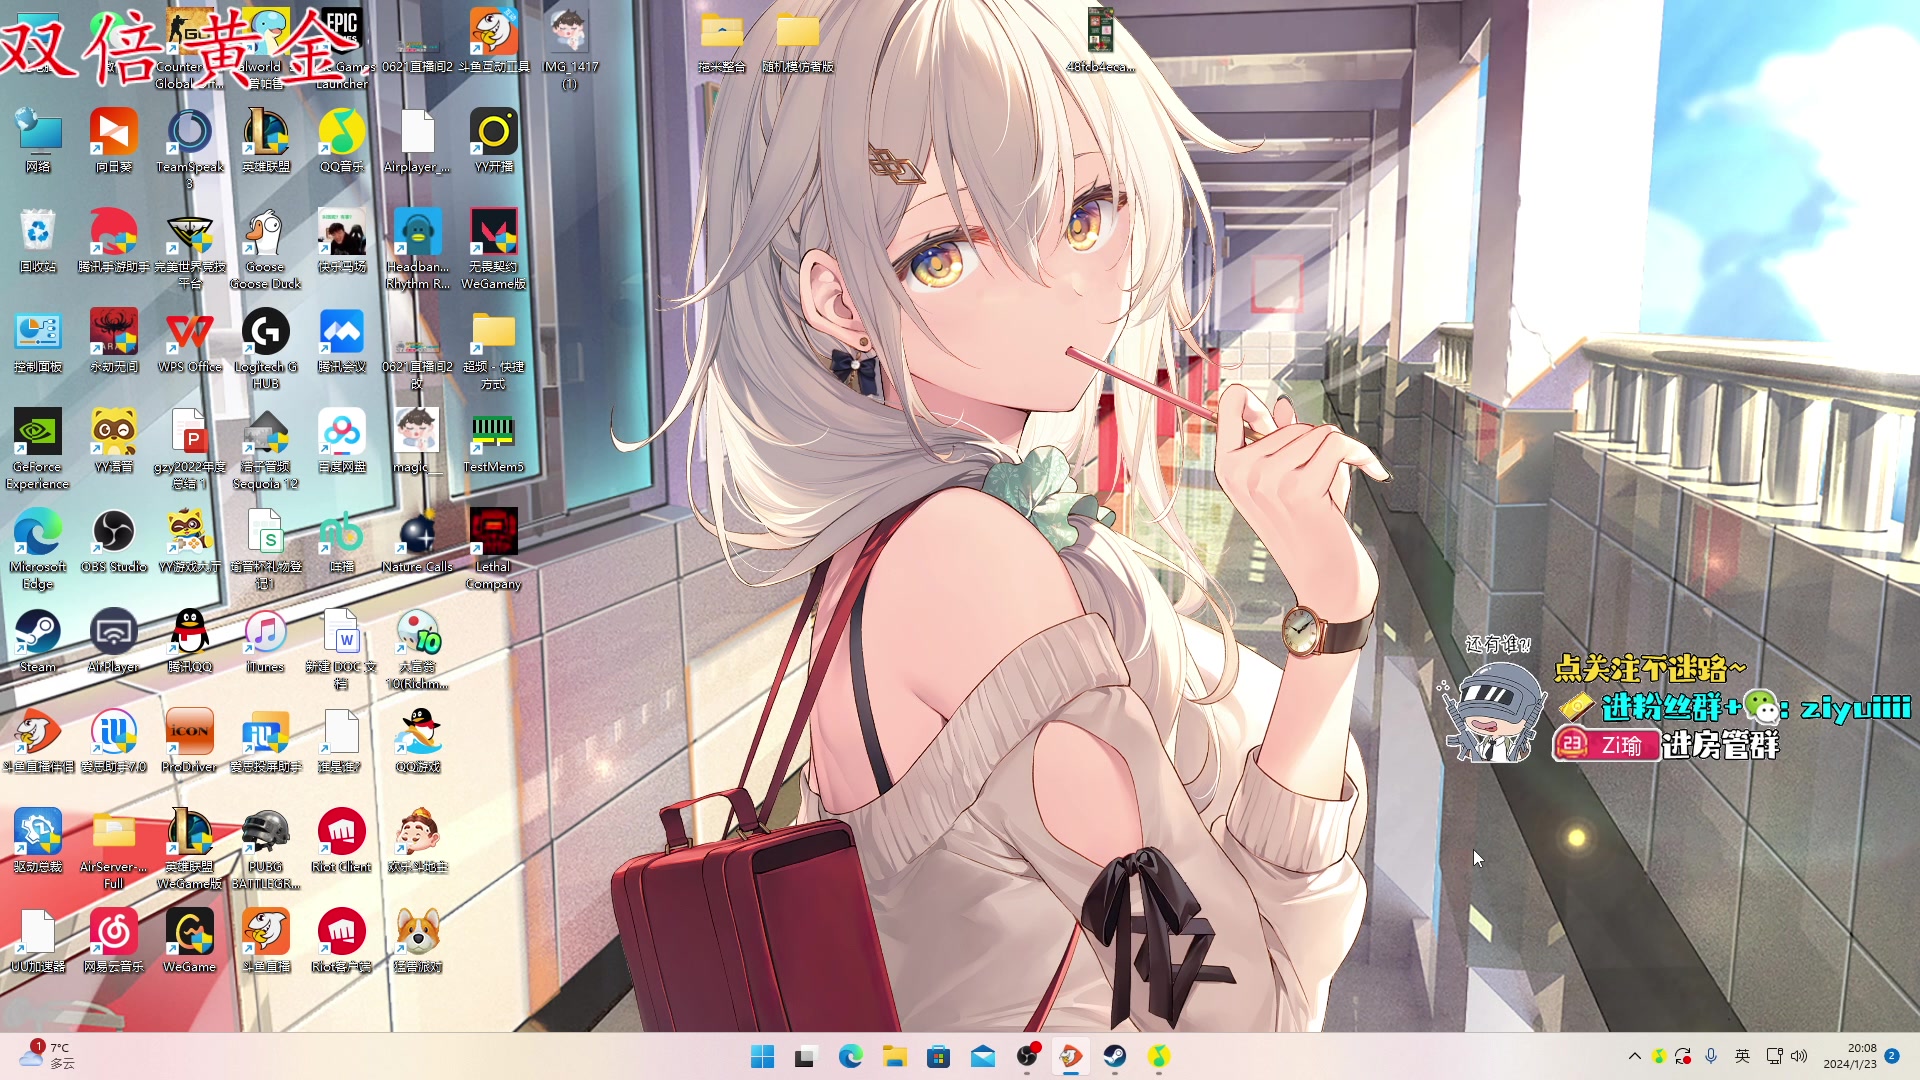
Task: Launch 网易云音乐 from the desktop
Action: click(x=114, y=941)
